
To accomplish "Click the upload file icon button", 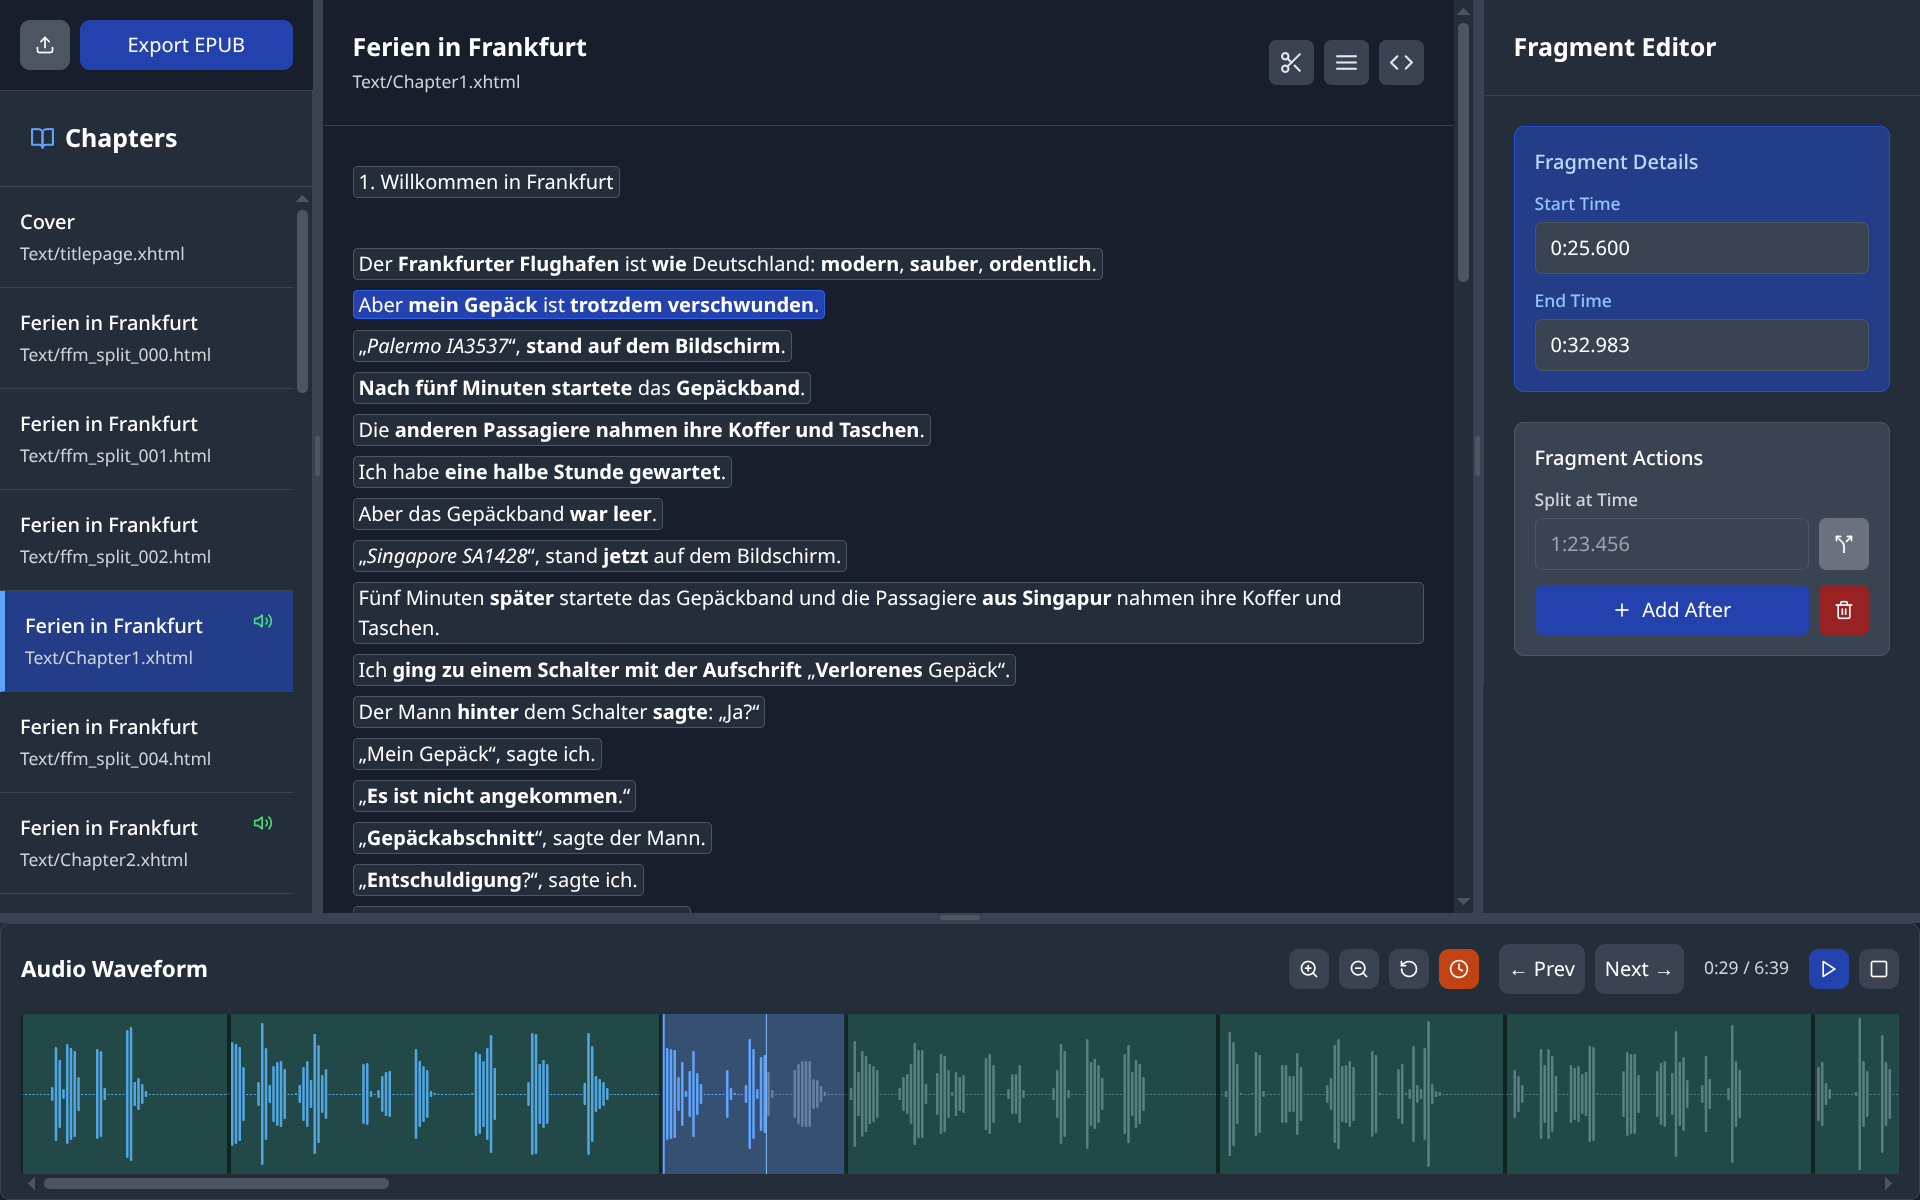I will pos(45,45).
